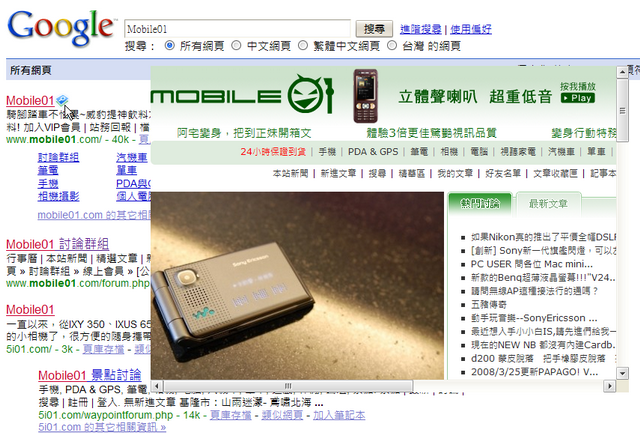The width and height of the screenshot is (640, 433).
Task: Click the Play button in banner ad
Action: pos(578,98)
